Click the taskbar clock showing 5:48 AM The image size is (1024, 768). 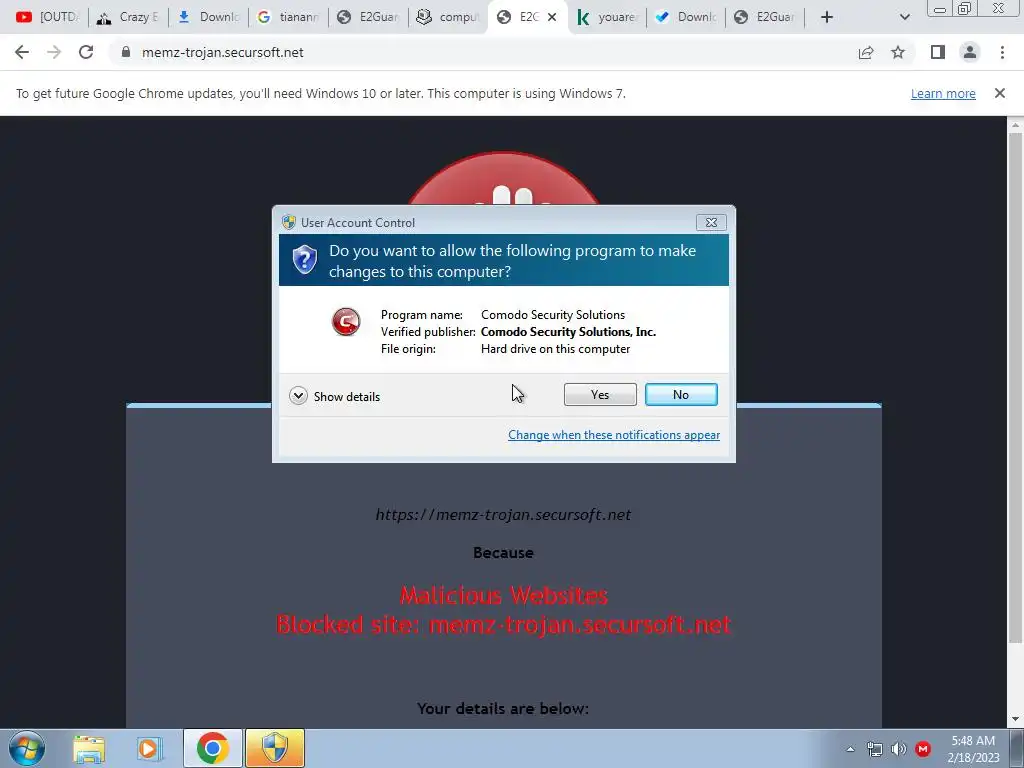973,749
